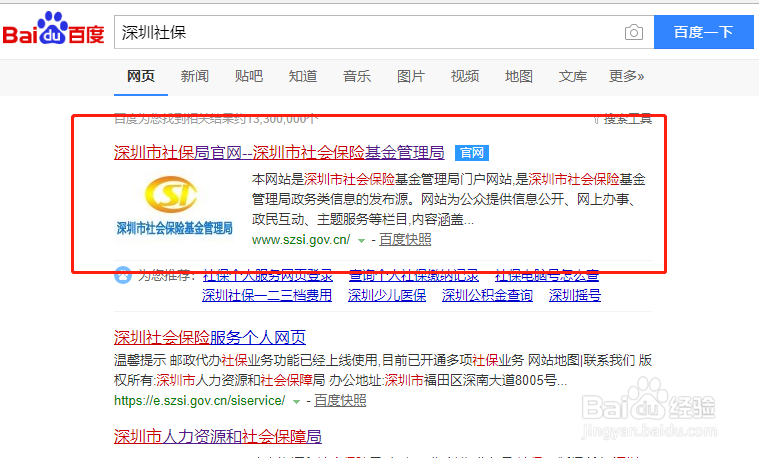This screenshot has width=759, height=458.
Task: Expand dropdown arrow after www.szsi.gov.cn/
Action: tap(361, 240)
